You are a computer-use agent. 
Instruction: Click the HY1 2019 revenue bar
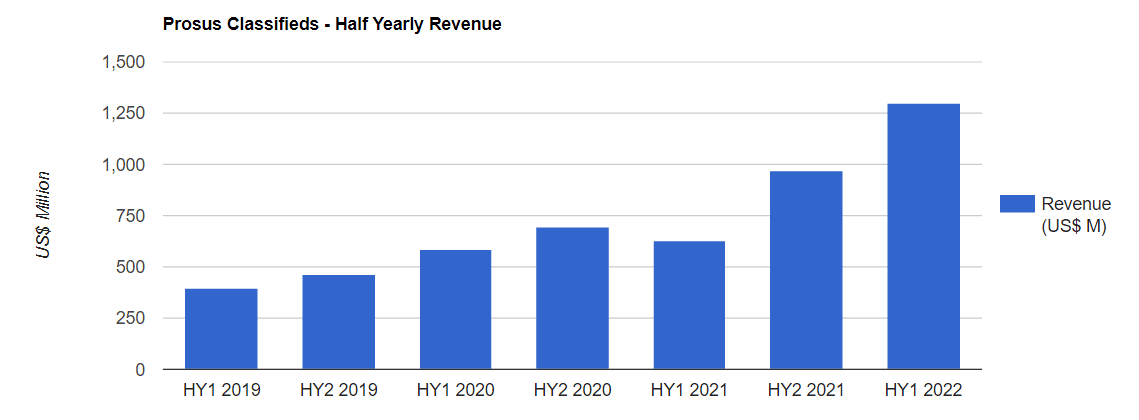tap(221, 329)
